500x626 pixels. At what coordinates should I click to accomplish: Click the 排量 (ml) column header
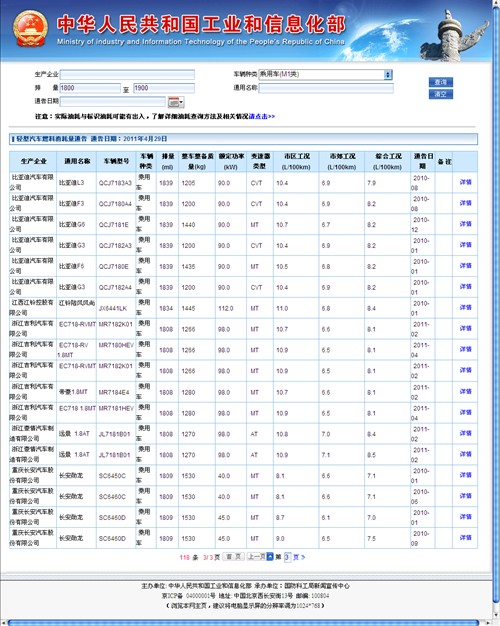coord(167,161)
